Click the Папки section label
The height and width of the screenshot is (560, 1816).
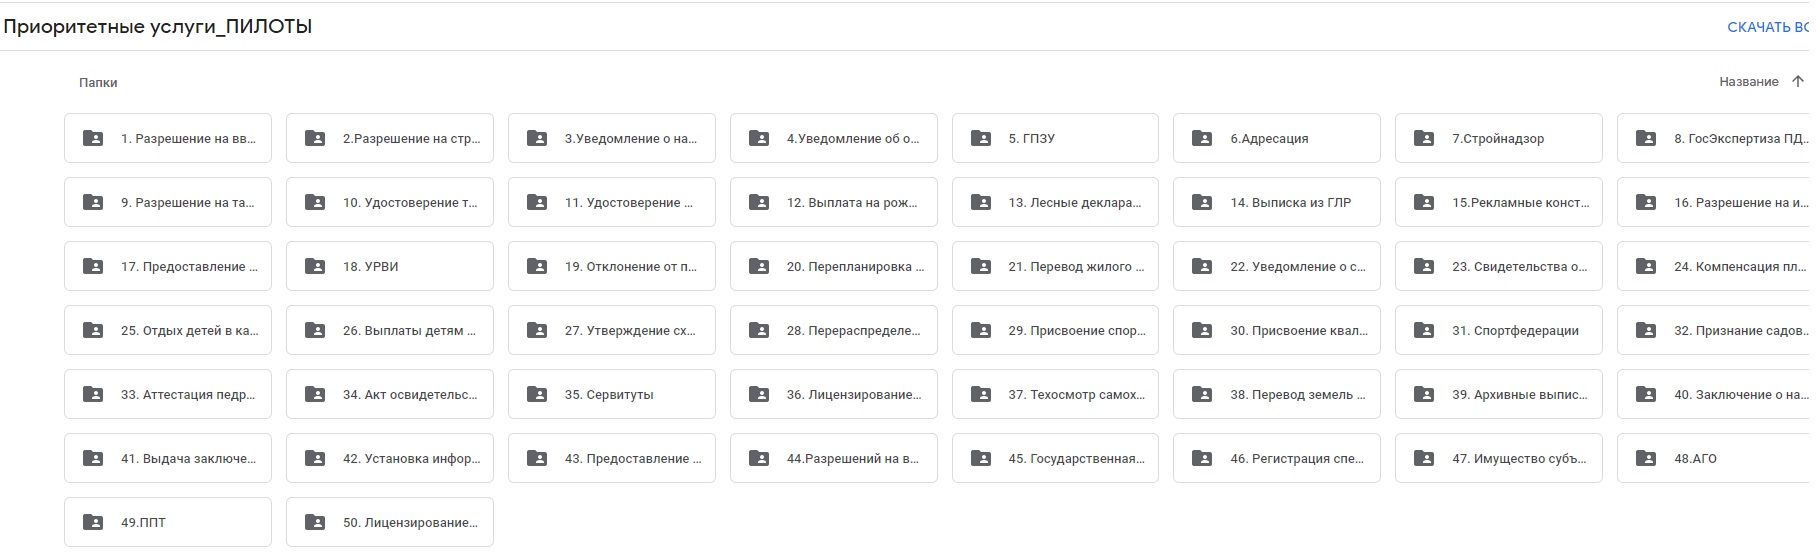[x=98, y=83]
